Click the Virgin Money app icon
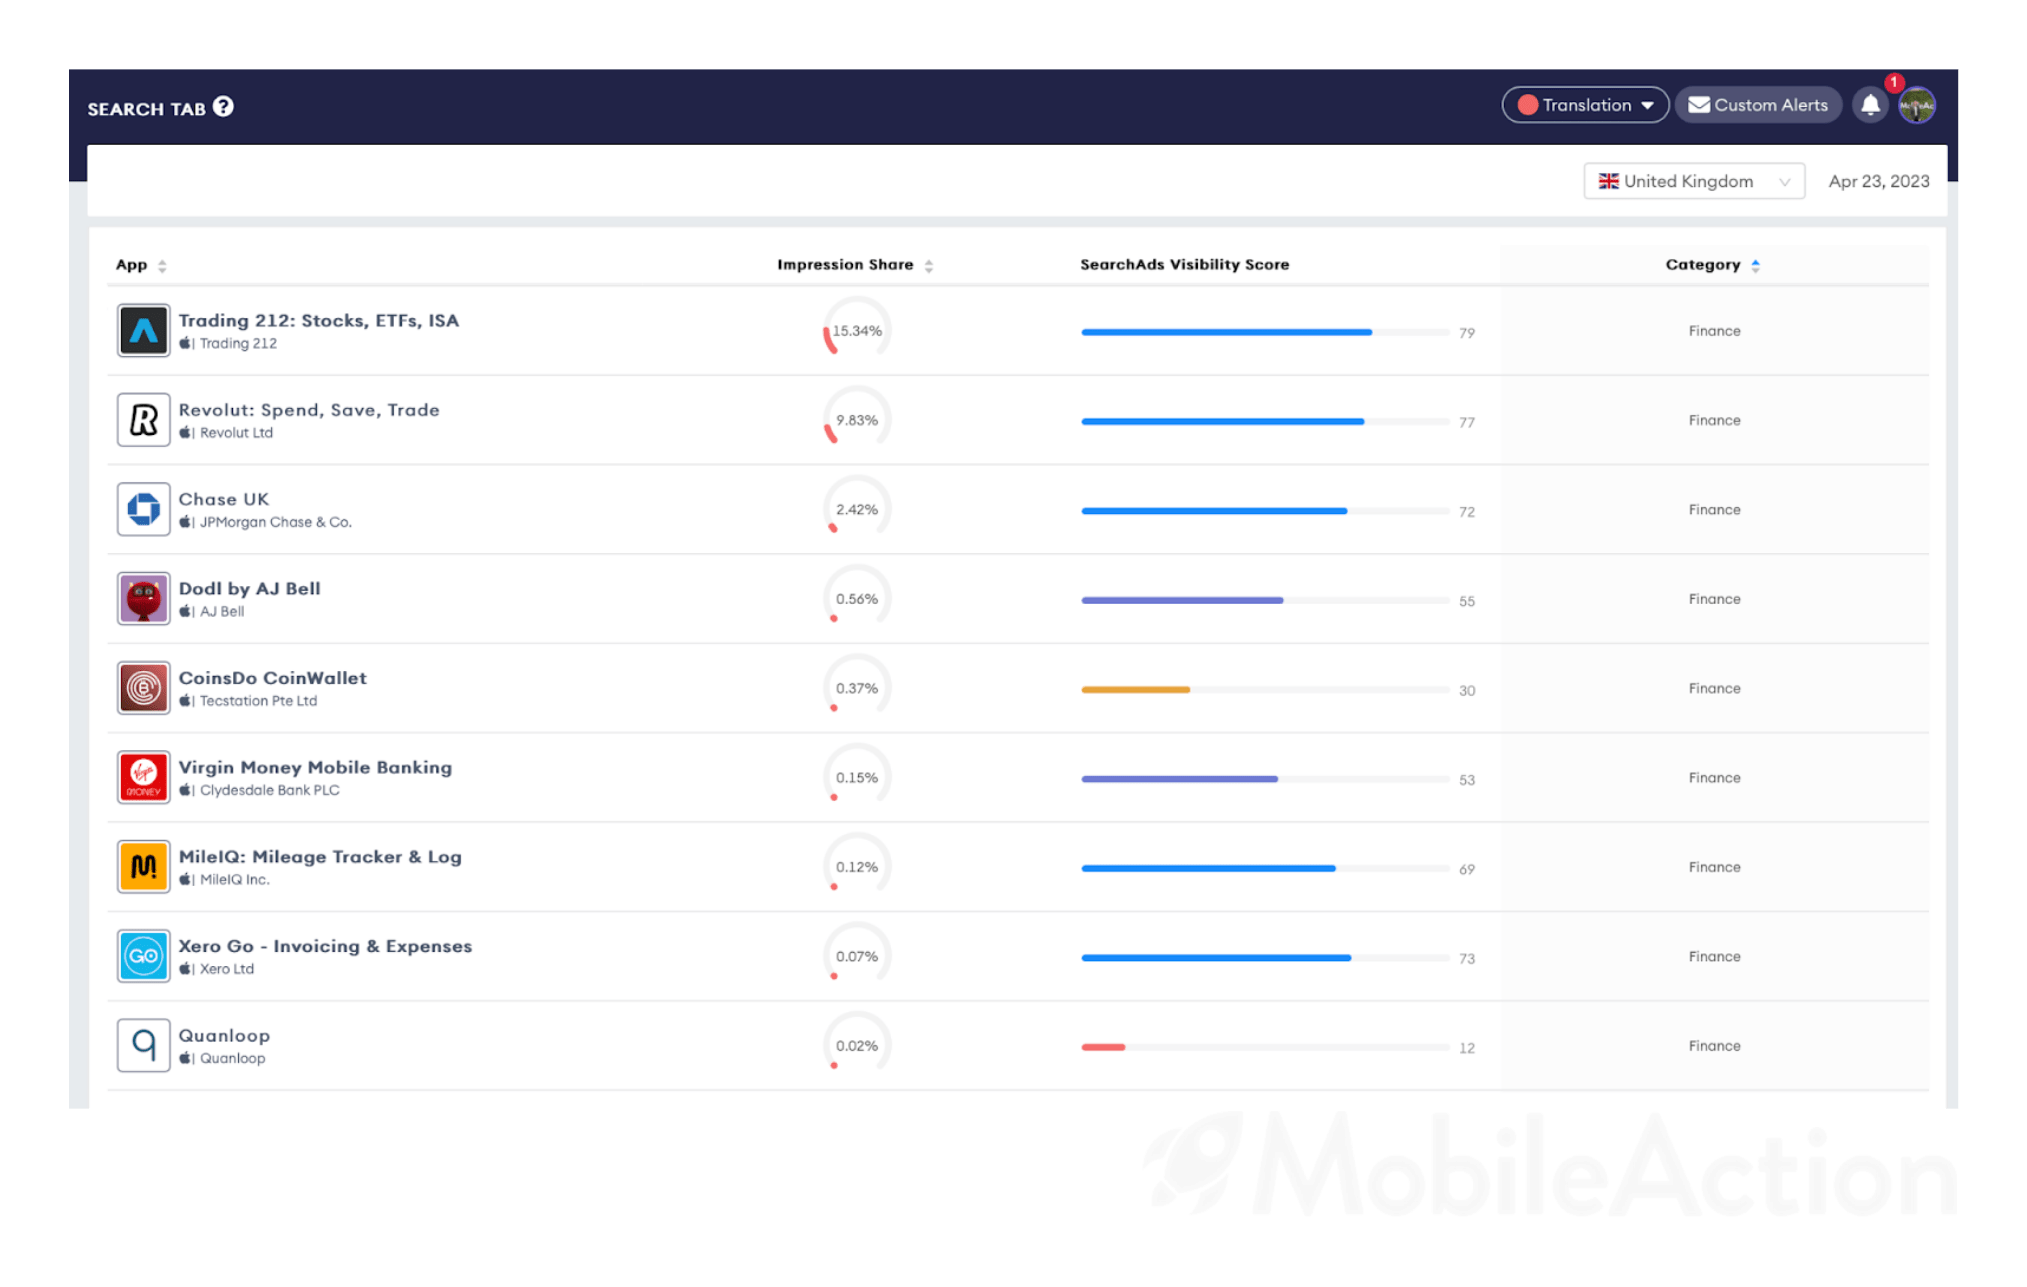Image resolution: width=2027 pixels, height=1287 pixels. point(143,778)
